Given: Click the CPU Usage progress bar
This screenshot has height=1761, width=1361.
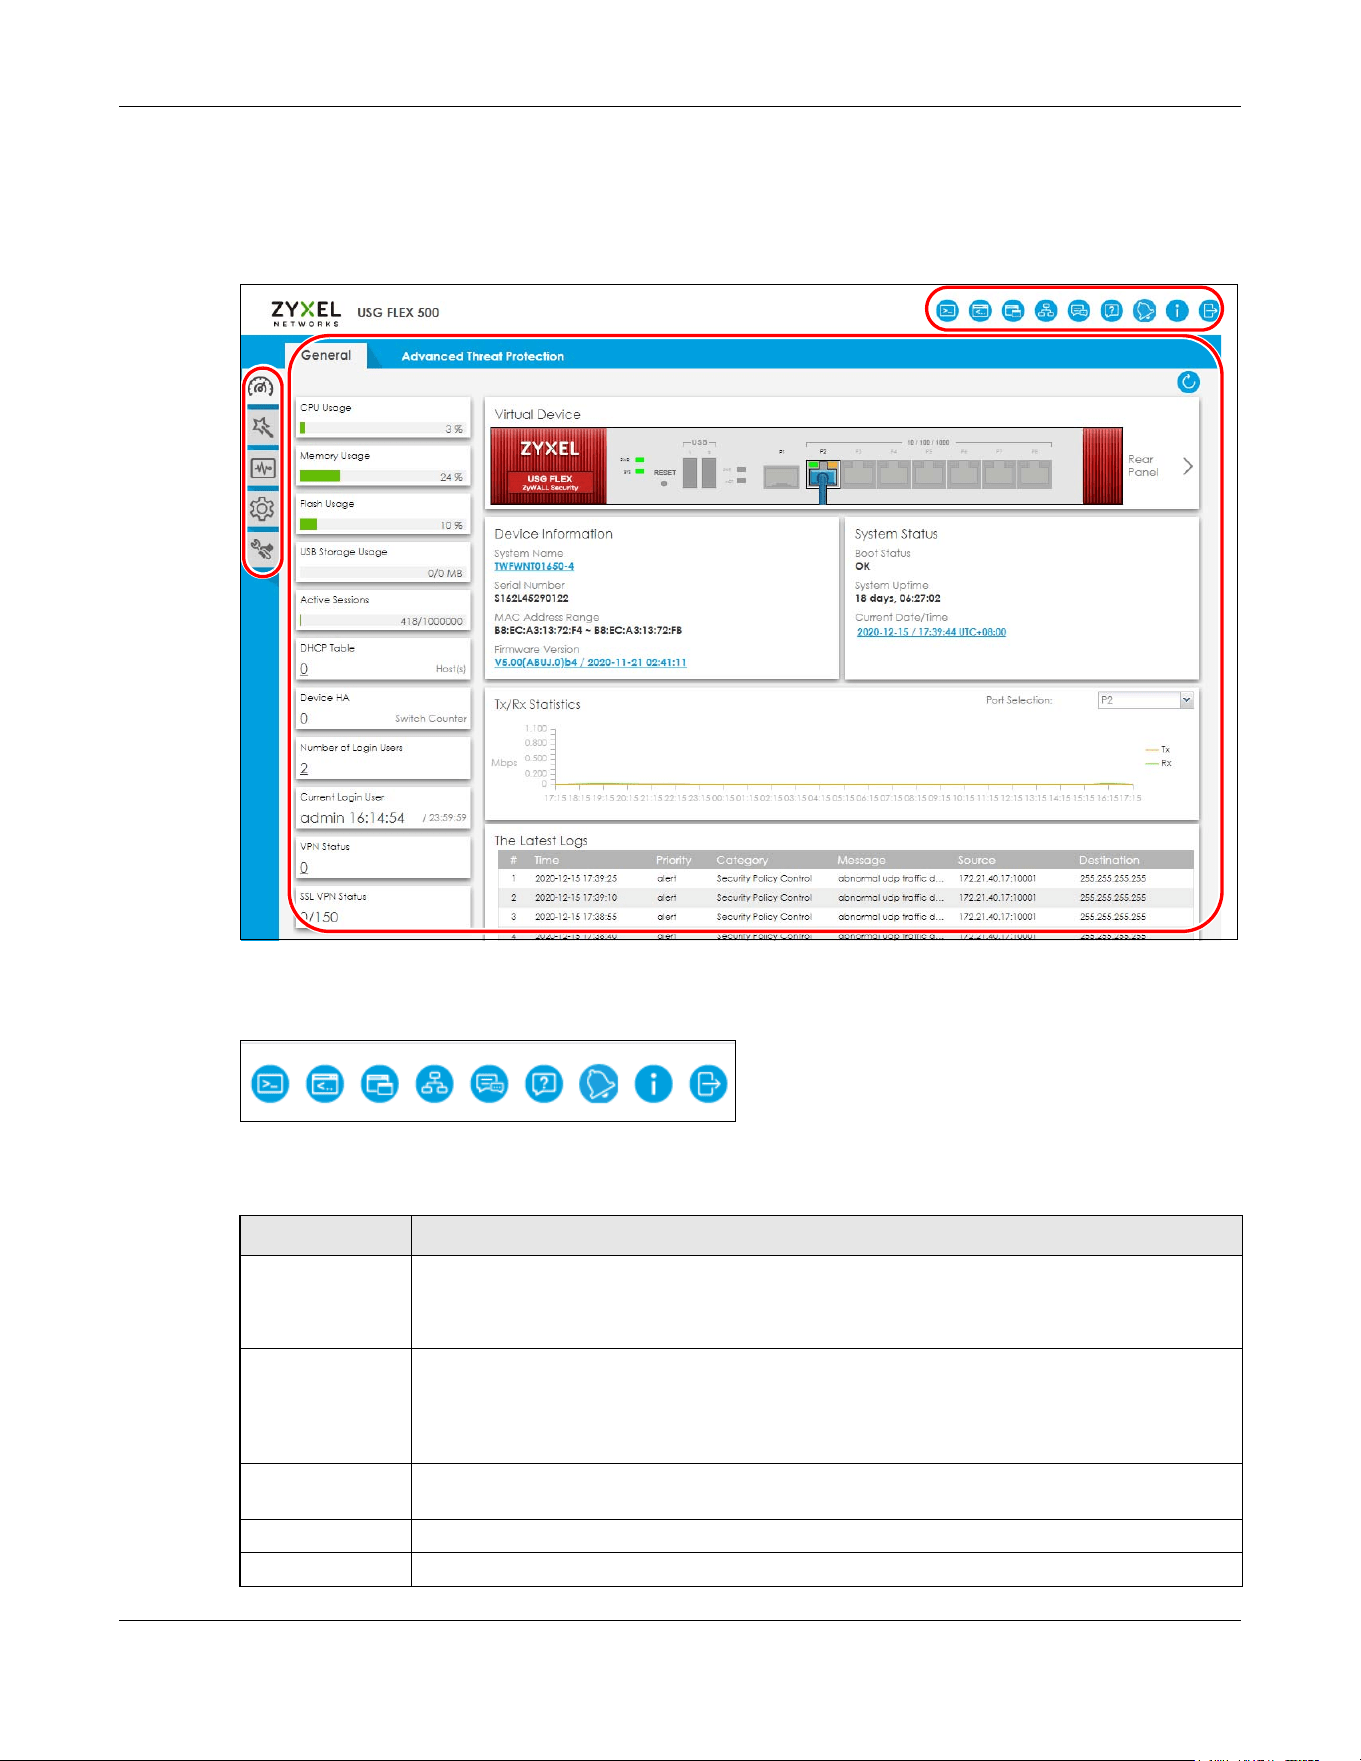Looking at the screenshot, I should tap(382, 428).
